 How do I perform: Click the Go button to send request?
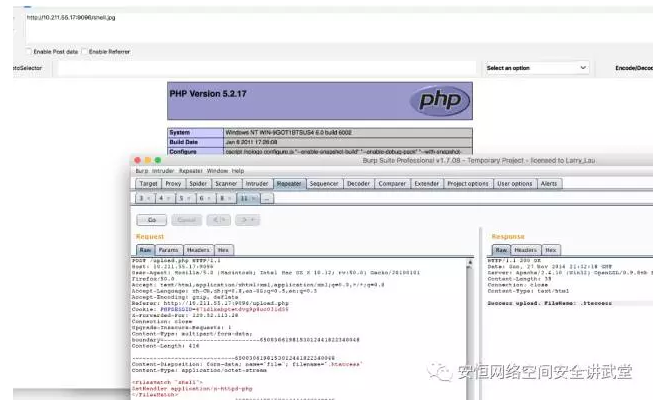pyautogui.click(x=151, y=220)
